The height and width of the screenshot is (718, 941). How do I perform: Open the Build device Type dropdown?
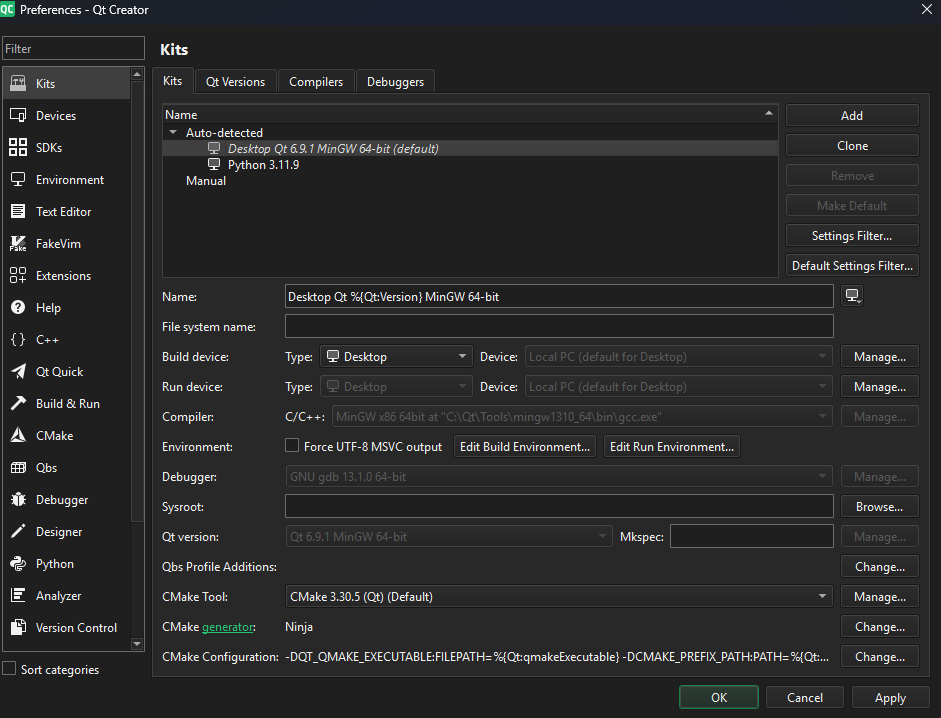[x=396, y=357]
